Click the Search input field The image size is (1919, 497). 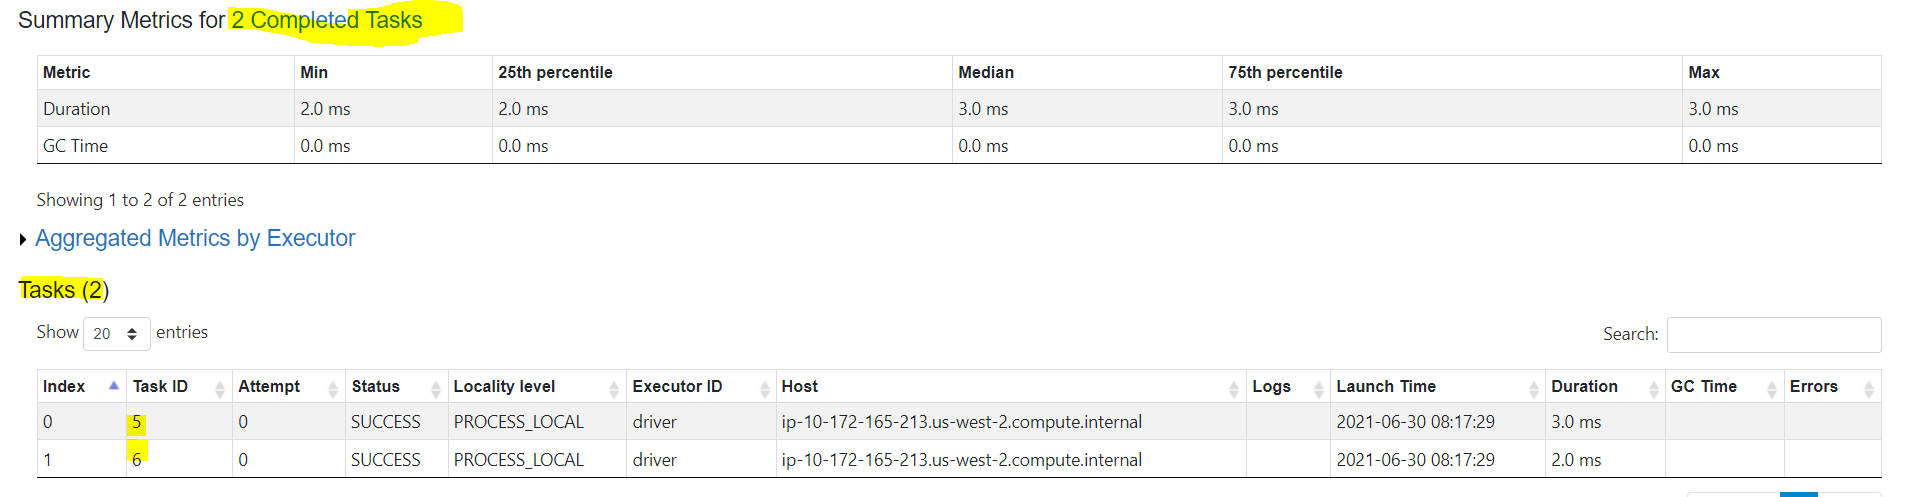pos(1773,335)
